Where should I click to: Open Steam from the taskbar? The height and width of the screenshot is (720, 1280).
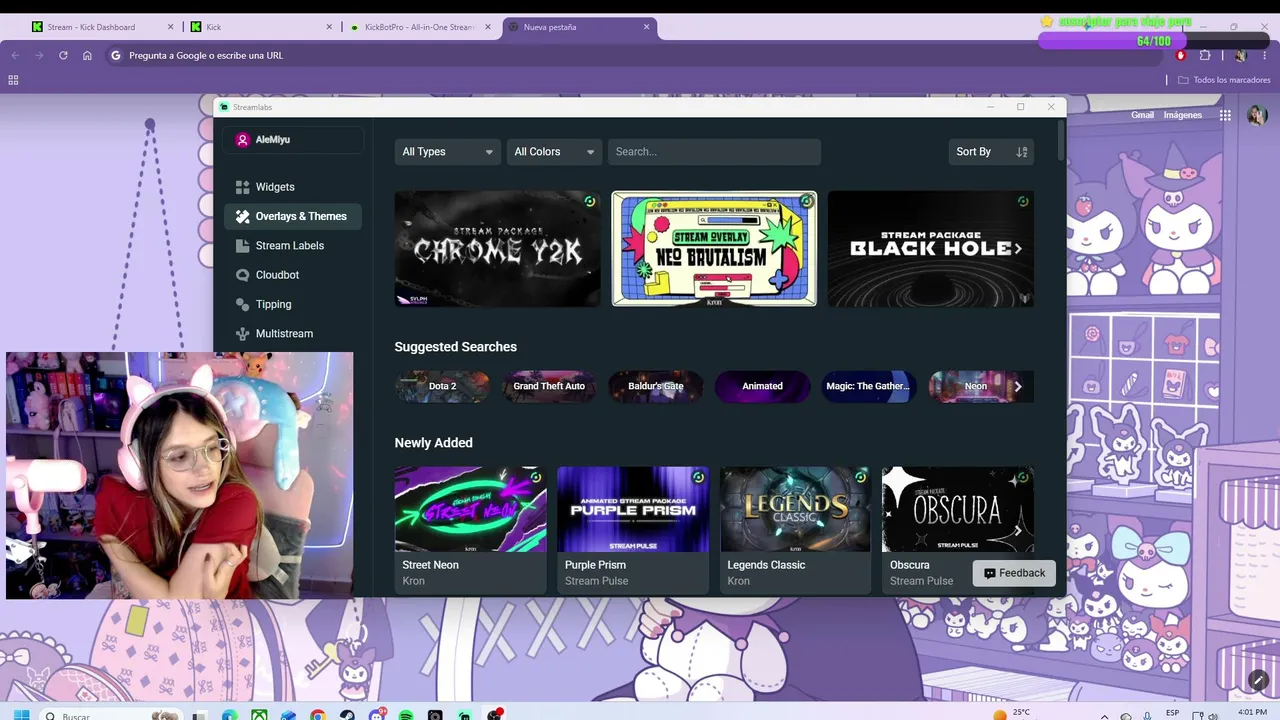[x=347, y=716]
